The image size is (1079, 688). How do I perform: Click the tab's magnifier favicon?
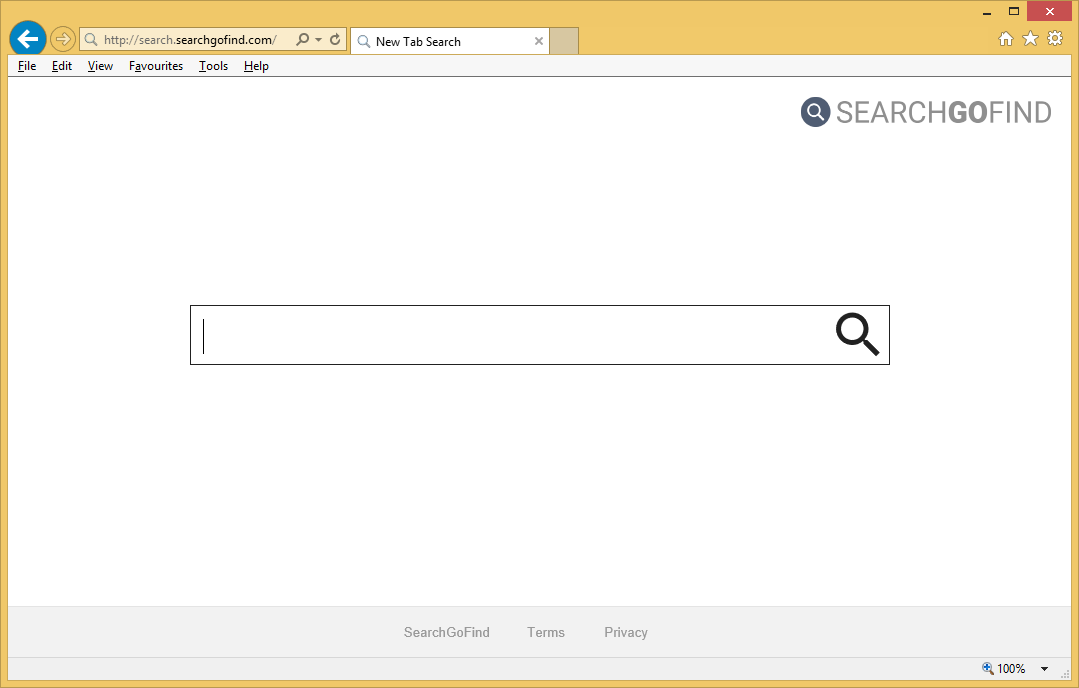364,41
